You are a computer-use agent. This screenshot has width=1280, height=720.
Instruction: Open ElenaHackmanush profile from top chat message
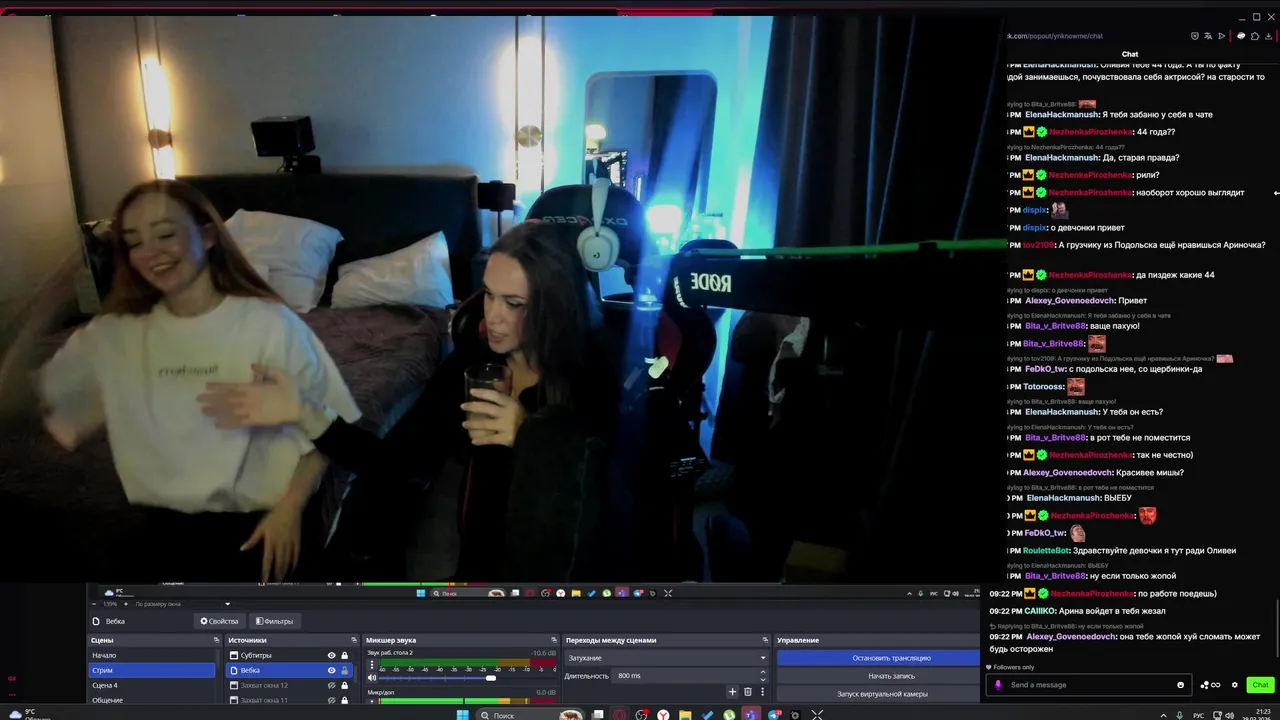pyautogui.click(x=1059, y=65)
